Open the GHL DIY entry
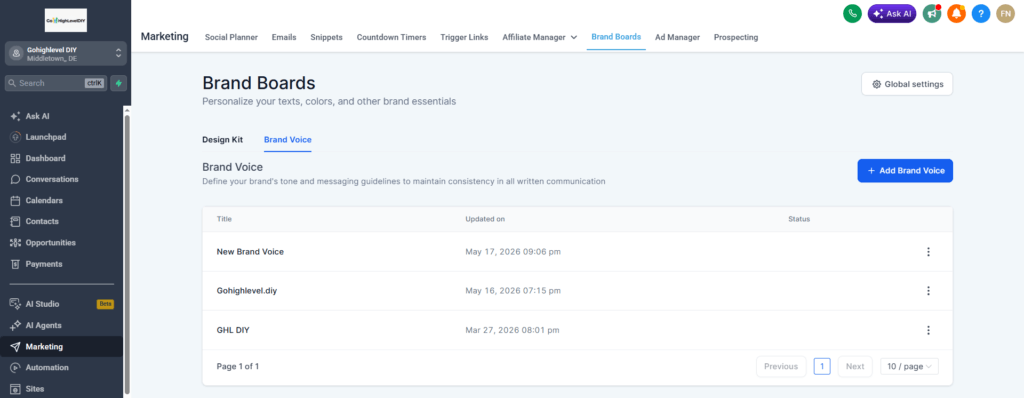The height and width of the screenshot is (398, 1024). point(233,330)
